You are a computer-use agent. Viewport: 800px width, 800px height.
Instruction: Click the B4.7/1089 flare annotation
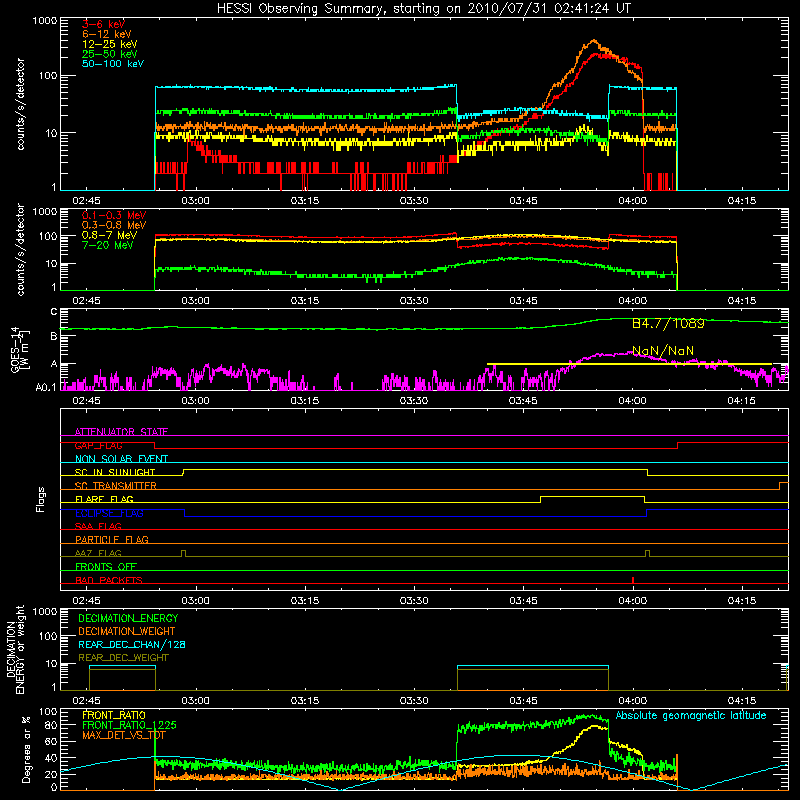click(x=668, y=323)
